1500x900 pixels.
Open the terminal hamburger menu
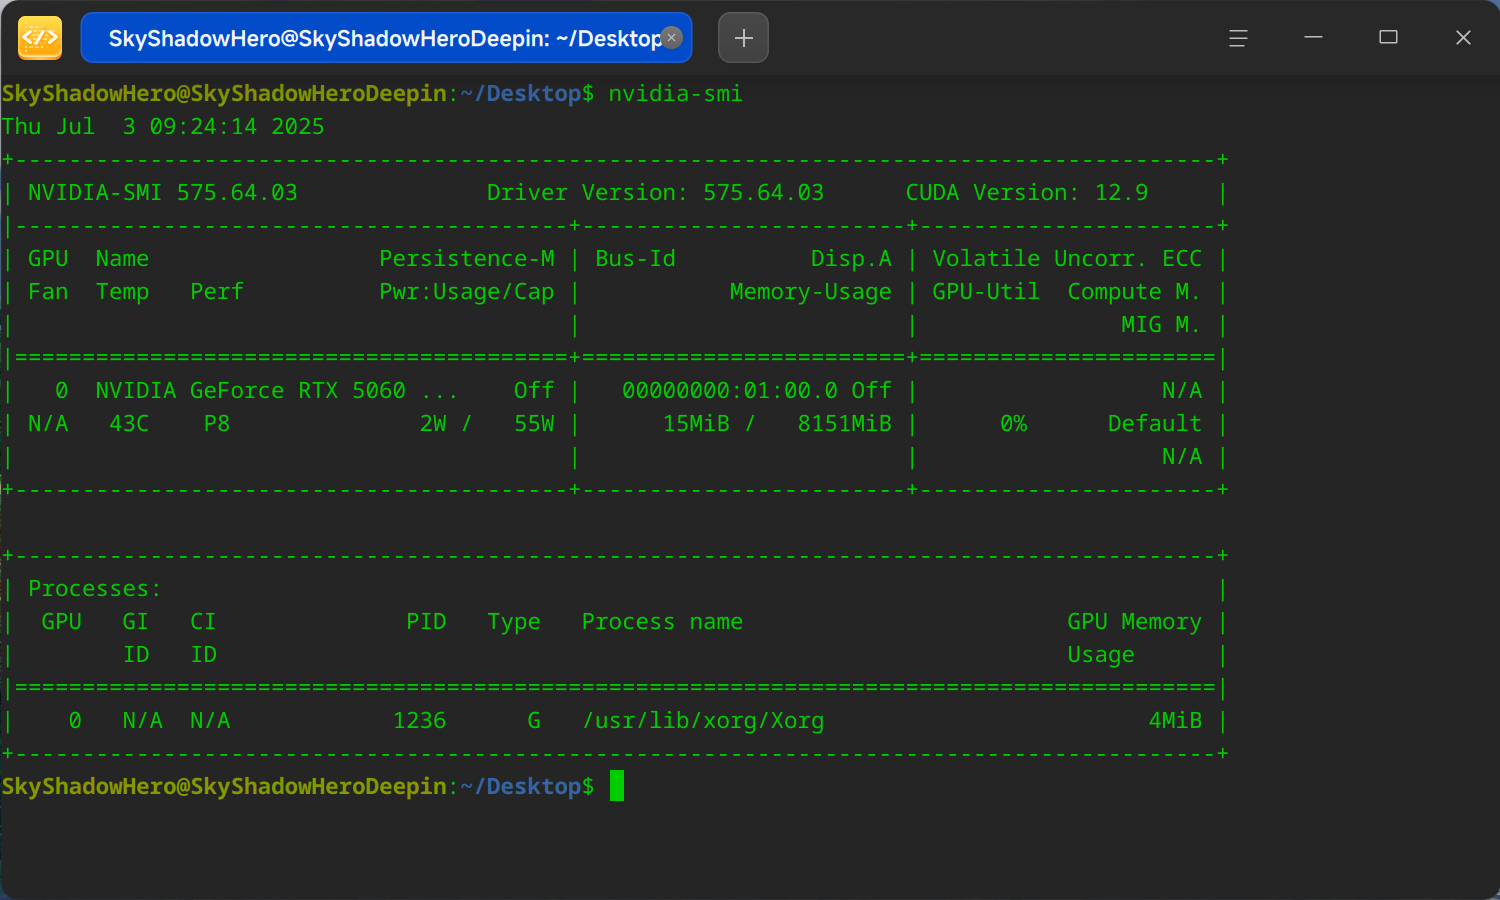click(1238, 38)
